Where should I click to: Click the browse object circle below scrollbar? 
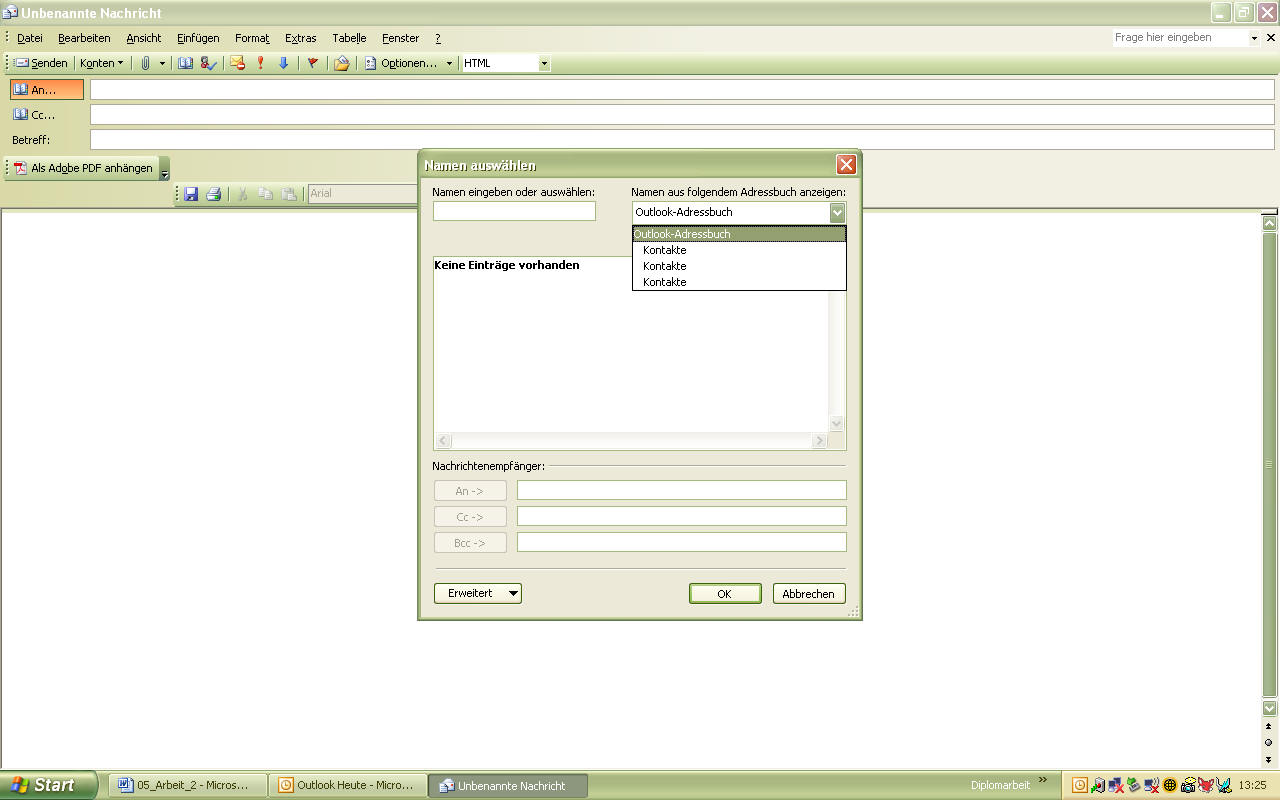[x=1269, y=742]
